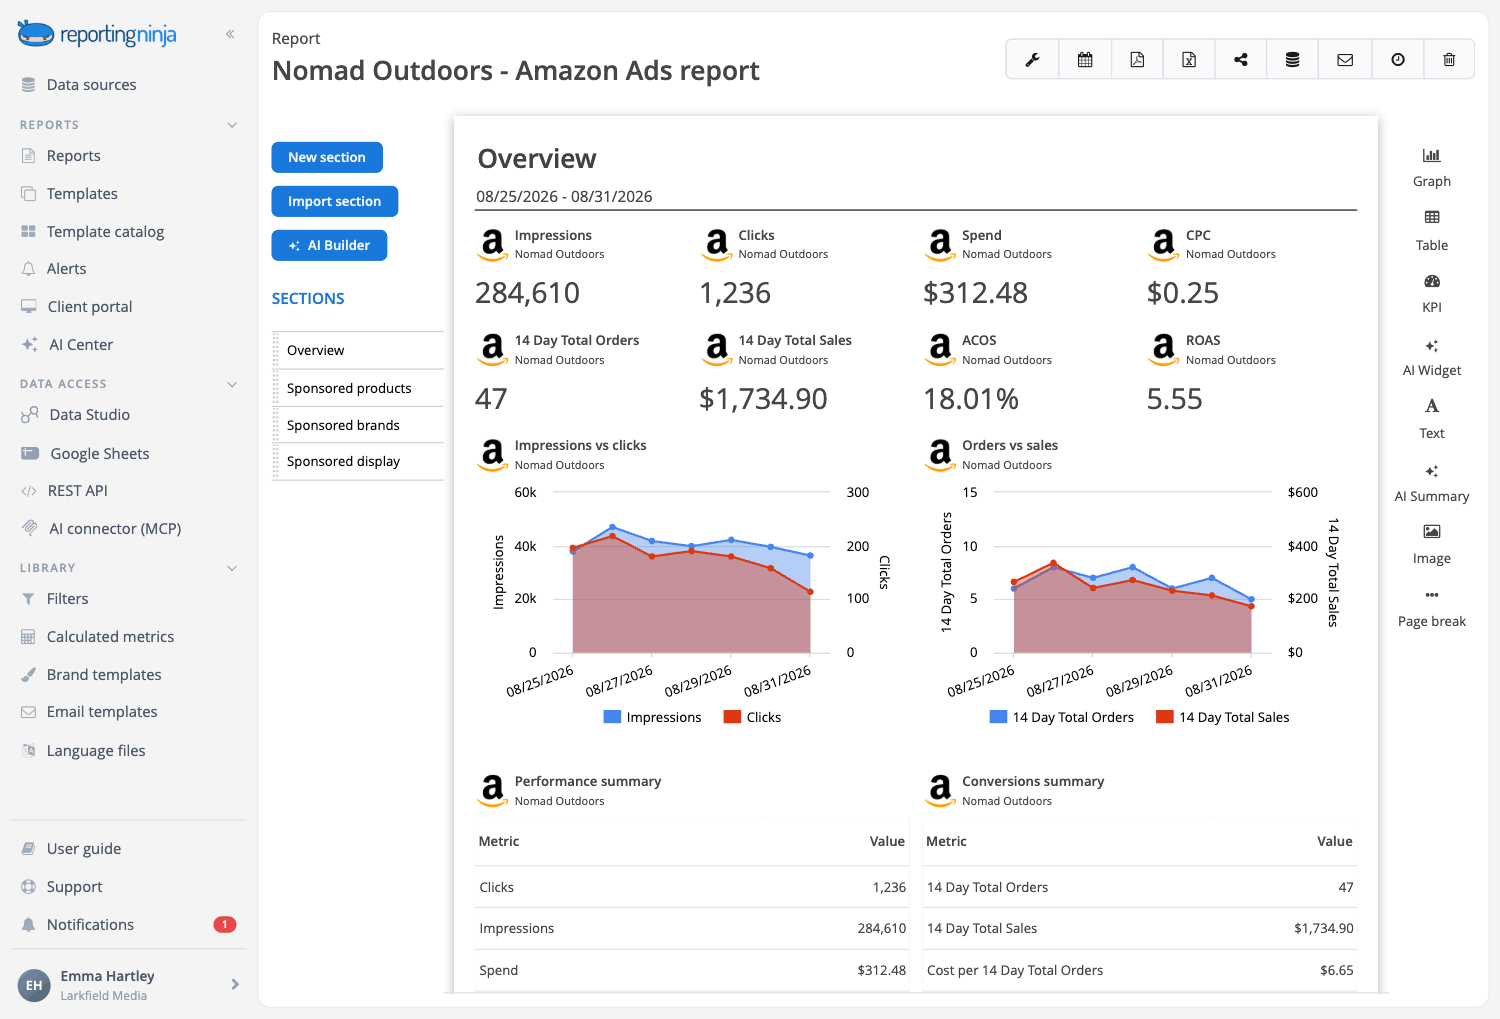Viewport: 1500px width, 1019px height.
Task: Collapse the REPORTS sidebar group
Action: click(x=232, y=125)
